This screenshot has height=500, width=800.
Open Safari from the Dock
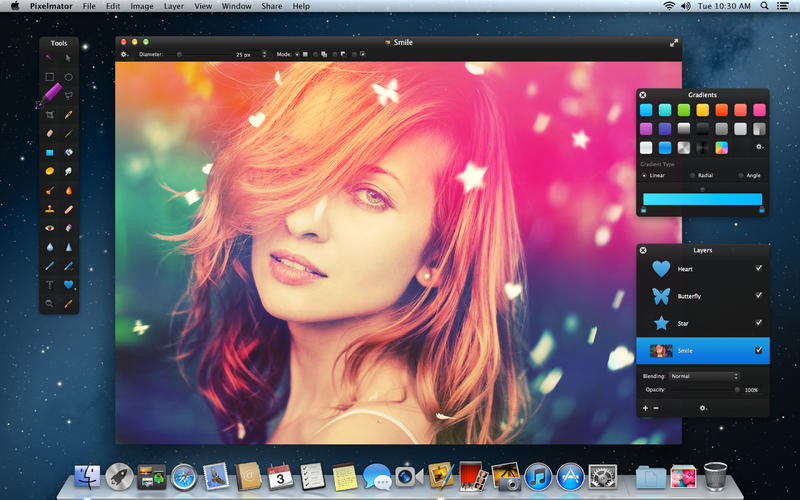point(184,477)
